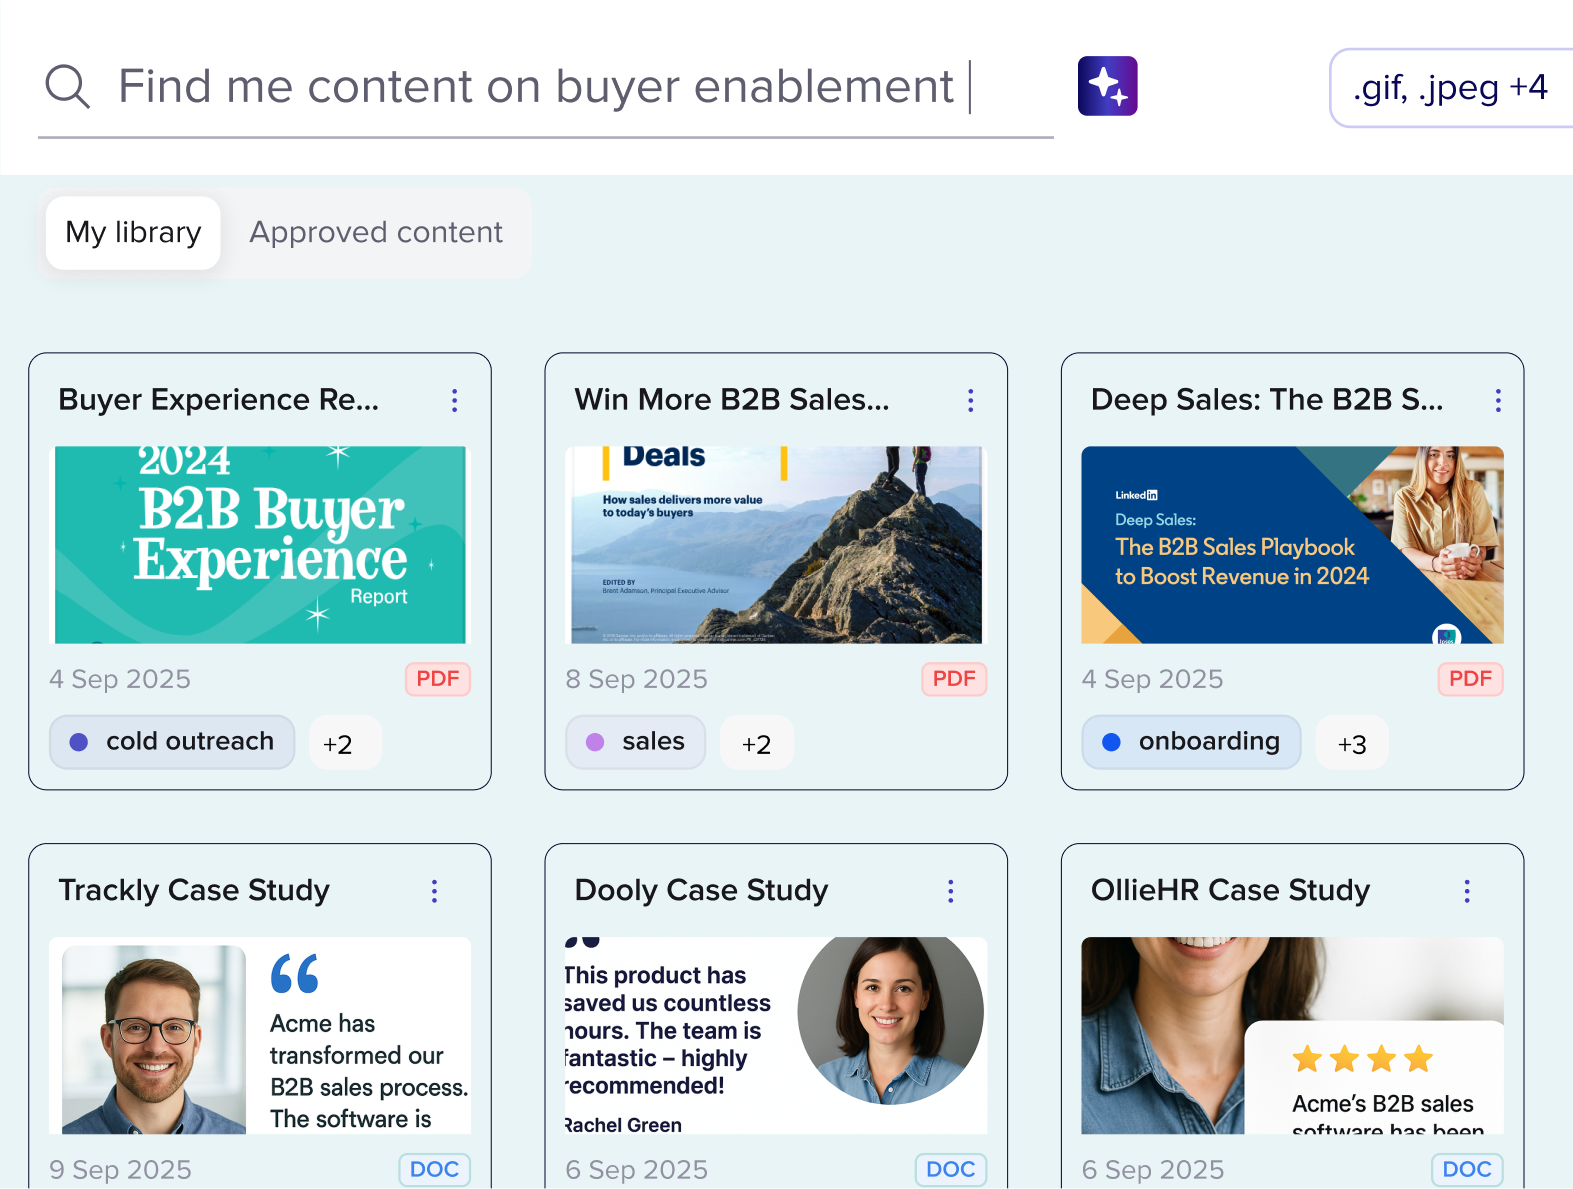
Task: Click PDF badge on Buyer Experience card
Action: [x=438, y=679]
